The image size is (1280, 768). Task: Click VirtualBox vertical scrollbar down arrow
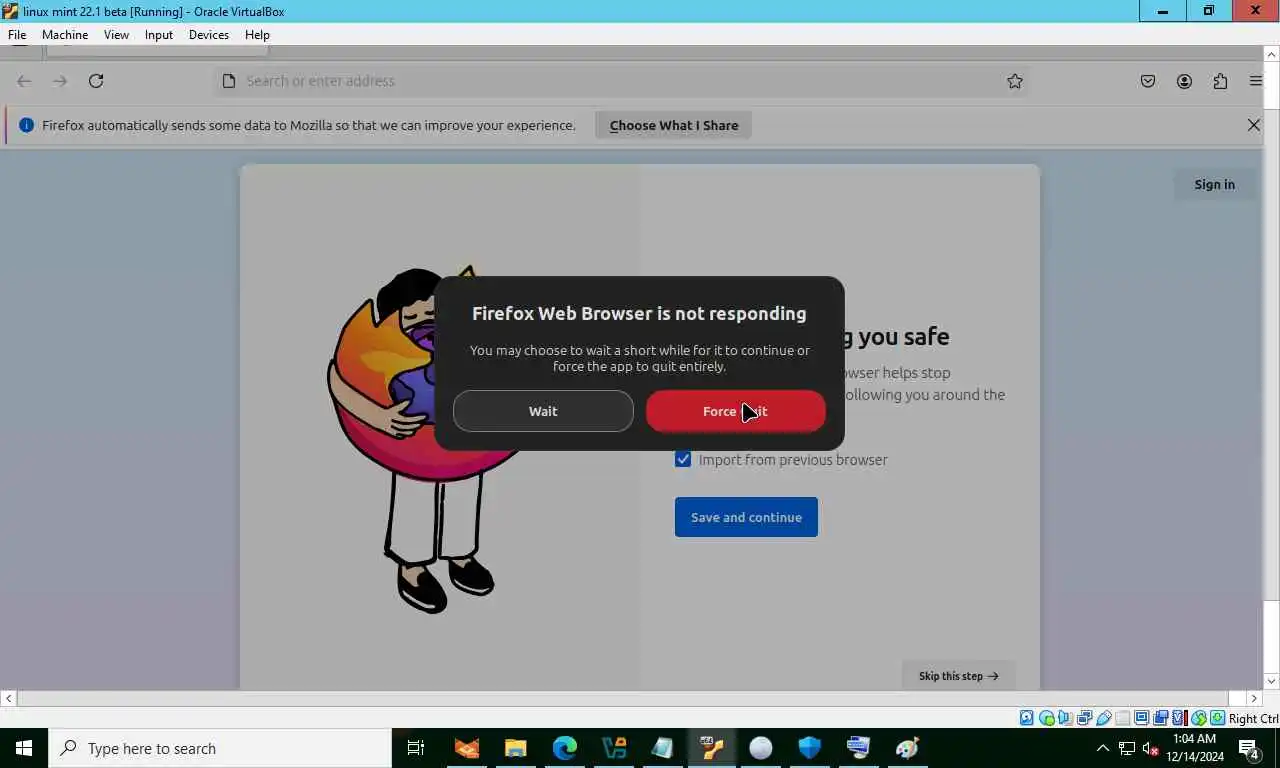tap(1271, 681)
